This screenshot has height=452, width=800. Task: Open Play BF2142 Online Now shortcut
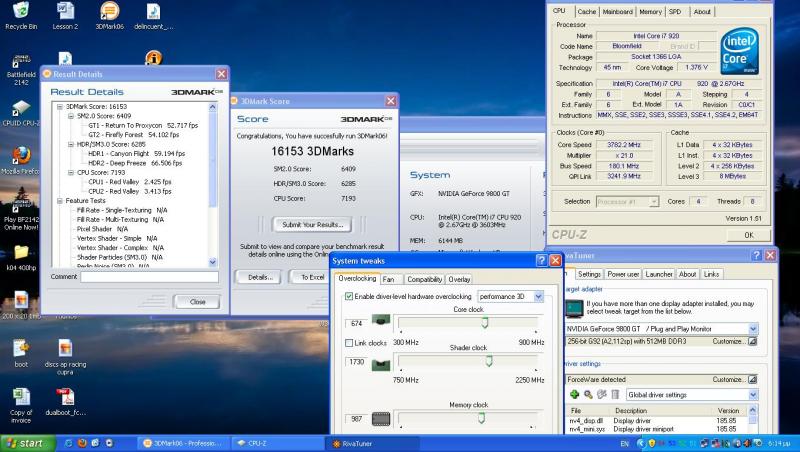click(21, 204)
